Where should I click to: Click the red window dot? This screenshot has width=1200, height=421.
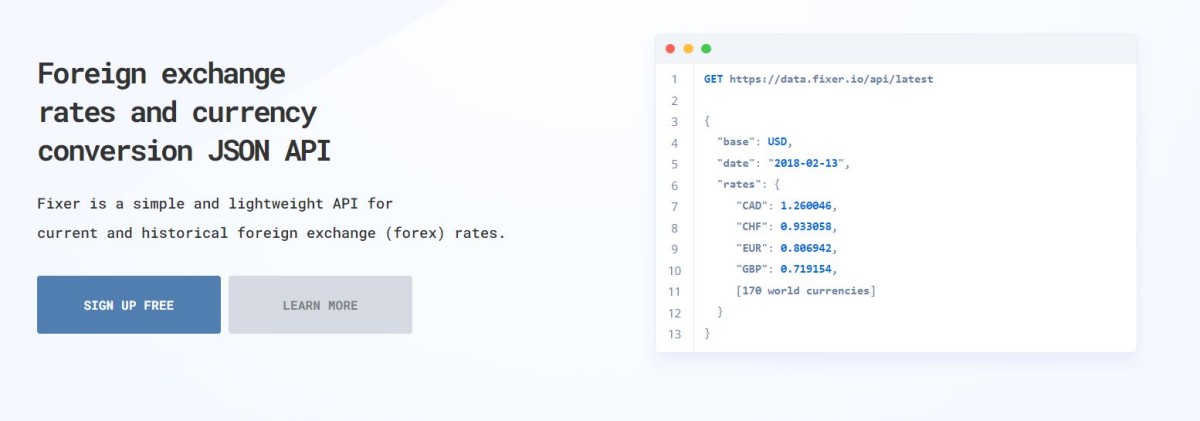coord(670,49)
